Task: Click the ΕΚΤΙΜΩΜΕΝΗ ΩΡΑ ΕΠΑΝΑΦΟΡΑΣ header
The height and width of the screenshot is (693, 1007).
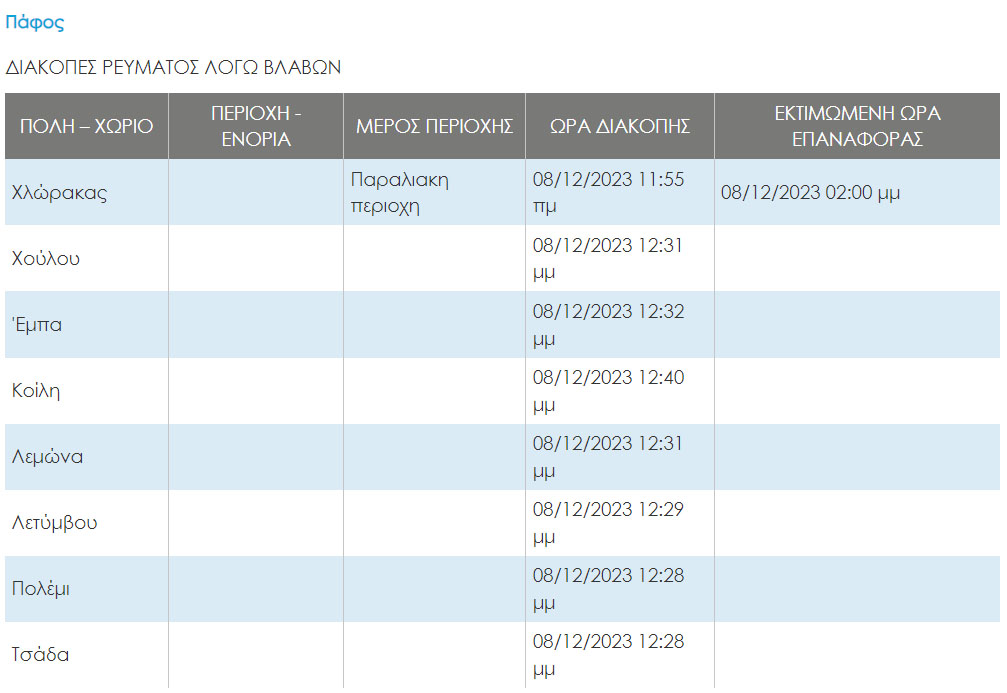Action: pos(857,126)
